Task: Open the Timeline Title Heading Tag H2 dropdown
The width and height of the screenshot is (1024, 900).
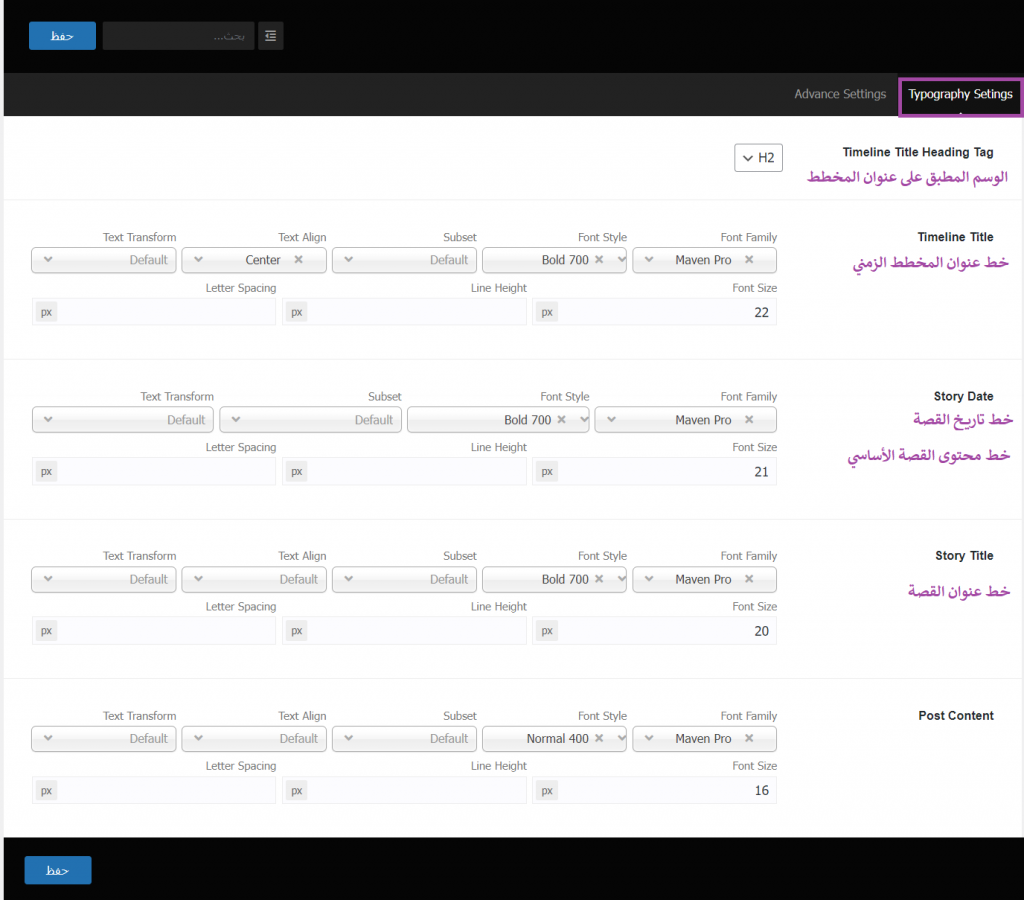Action: point(758,158)
